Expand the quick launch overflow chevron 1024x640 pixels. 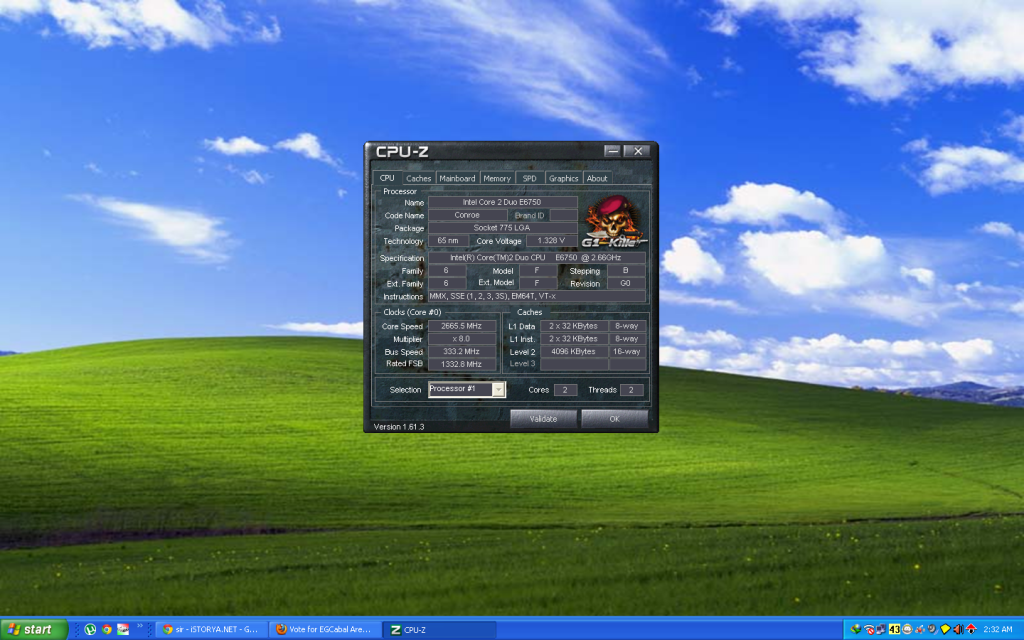coord(140,627)
